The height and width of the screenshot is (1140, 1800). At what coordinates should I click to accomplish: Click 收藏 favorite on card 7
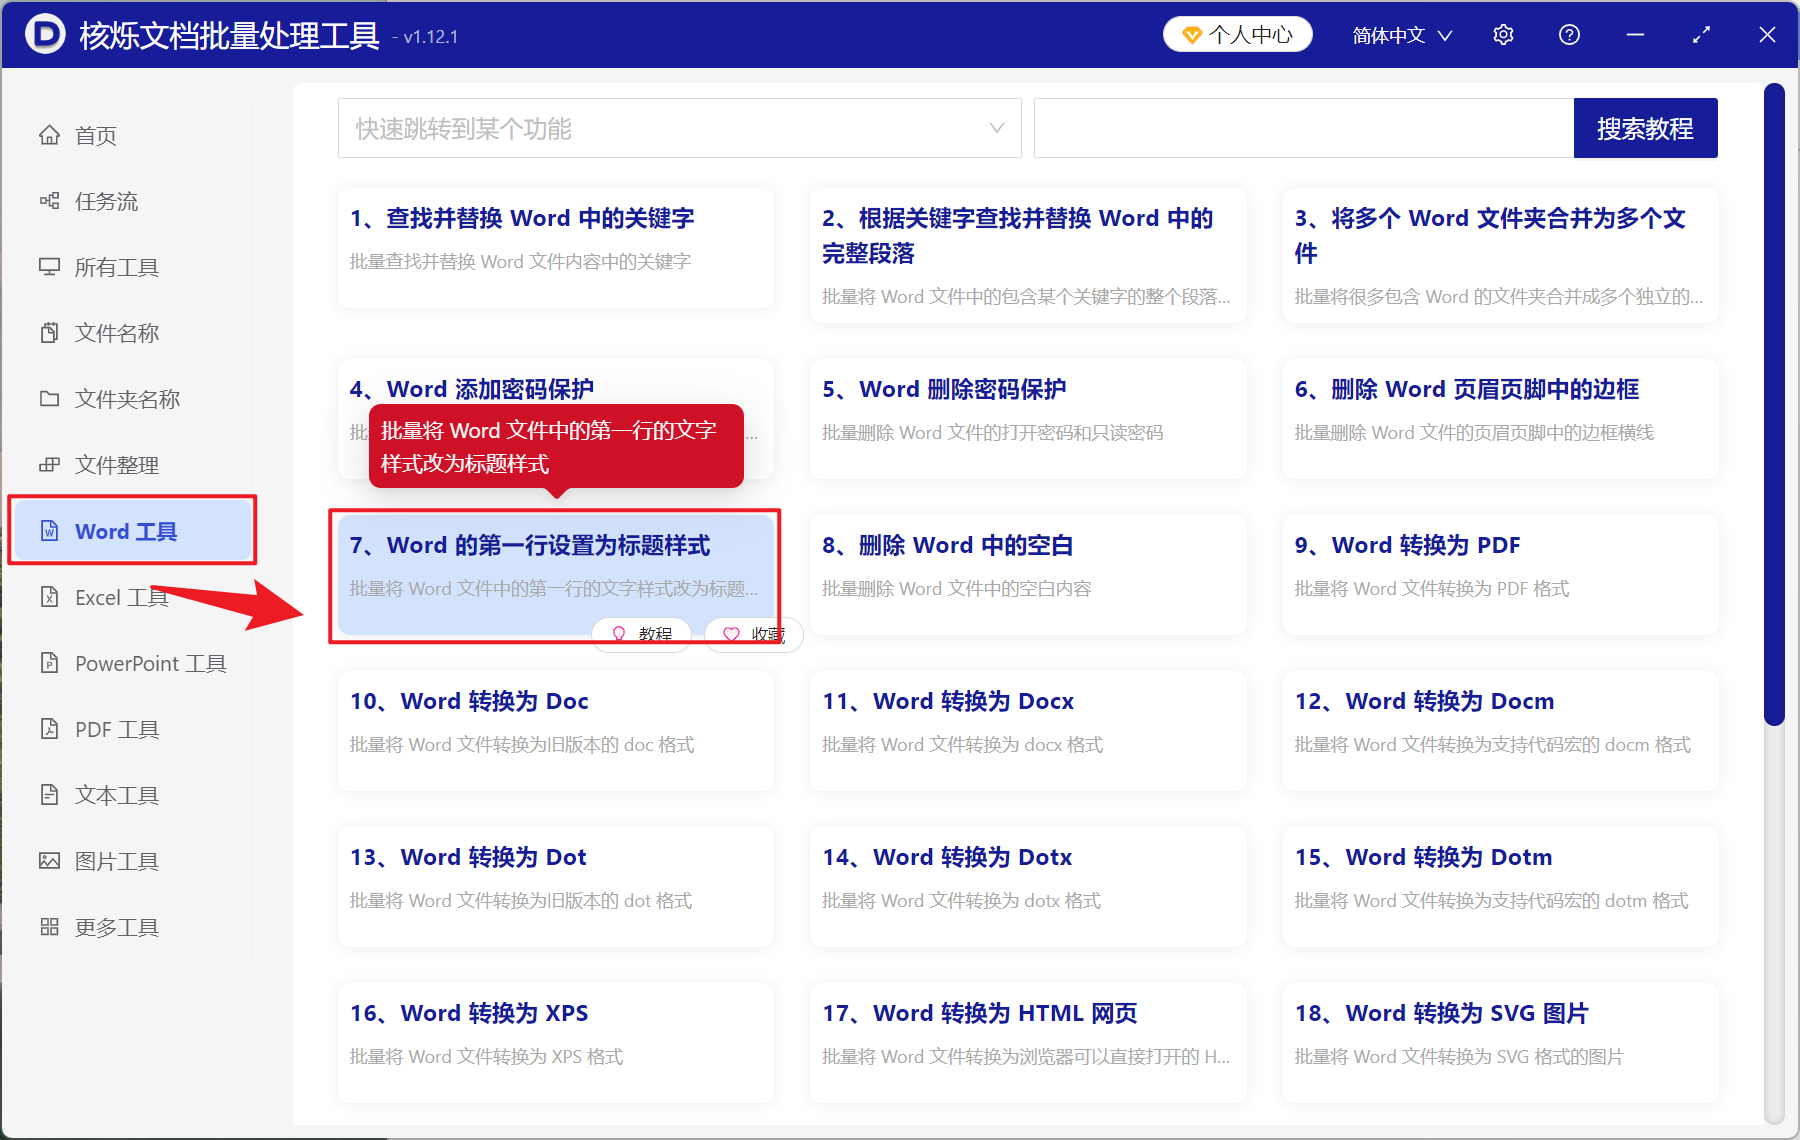tap(753, 634)
